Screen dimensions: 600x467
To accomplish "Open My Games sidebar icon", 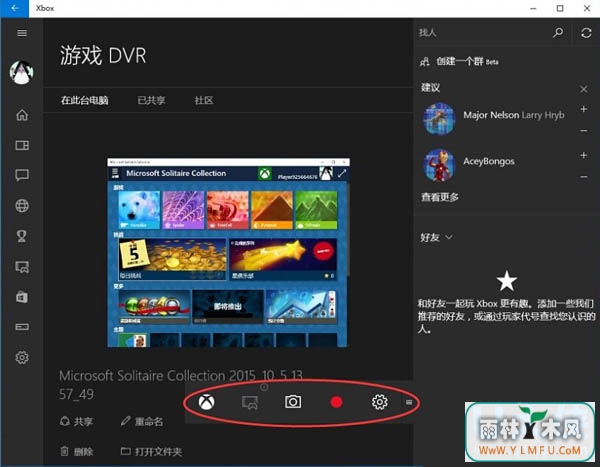I will click(22, 145).
